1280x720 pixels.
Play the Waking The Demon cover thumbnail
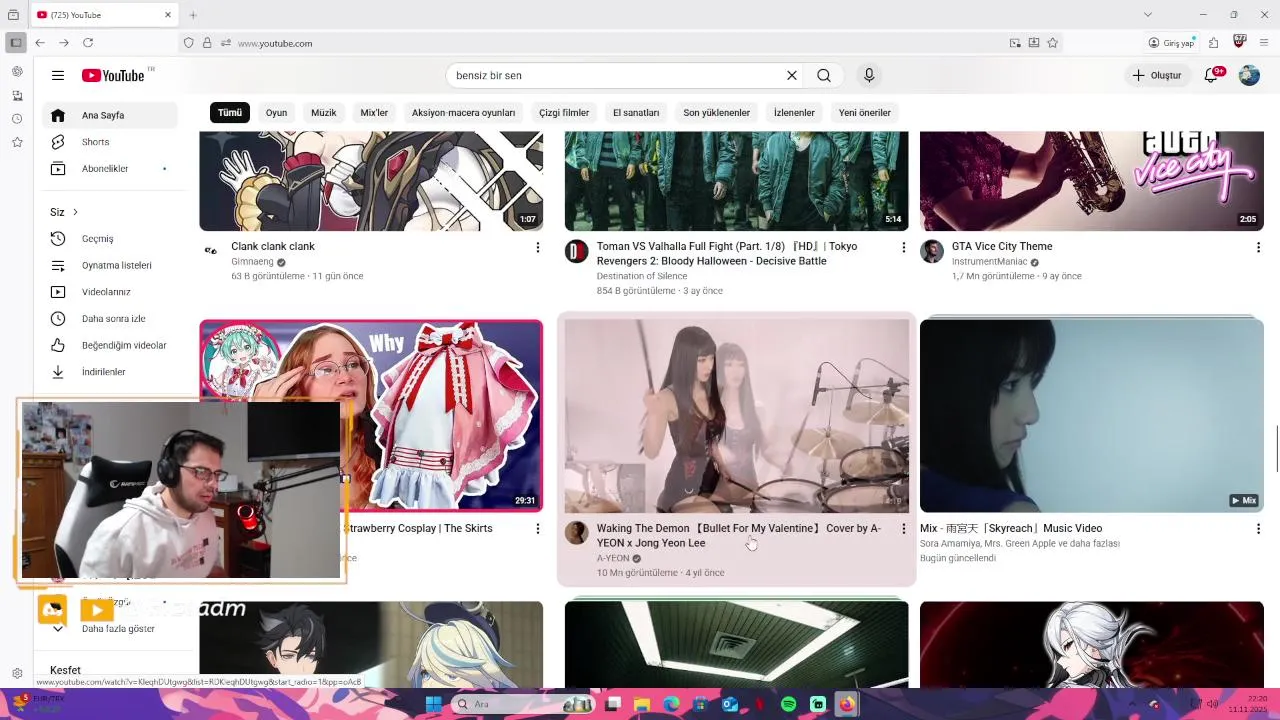[737, 416]
